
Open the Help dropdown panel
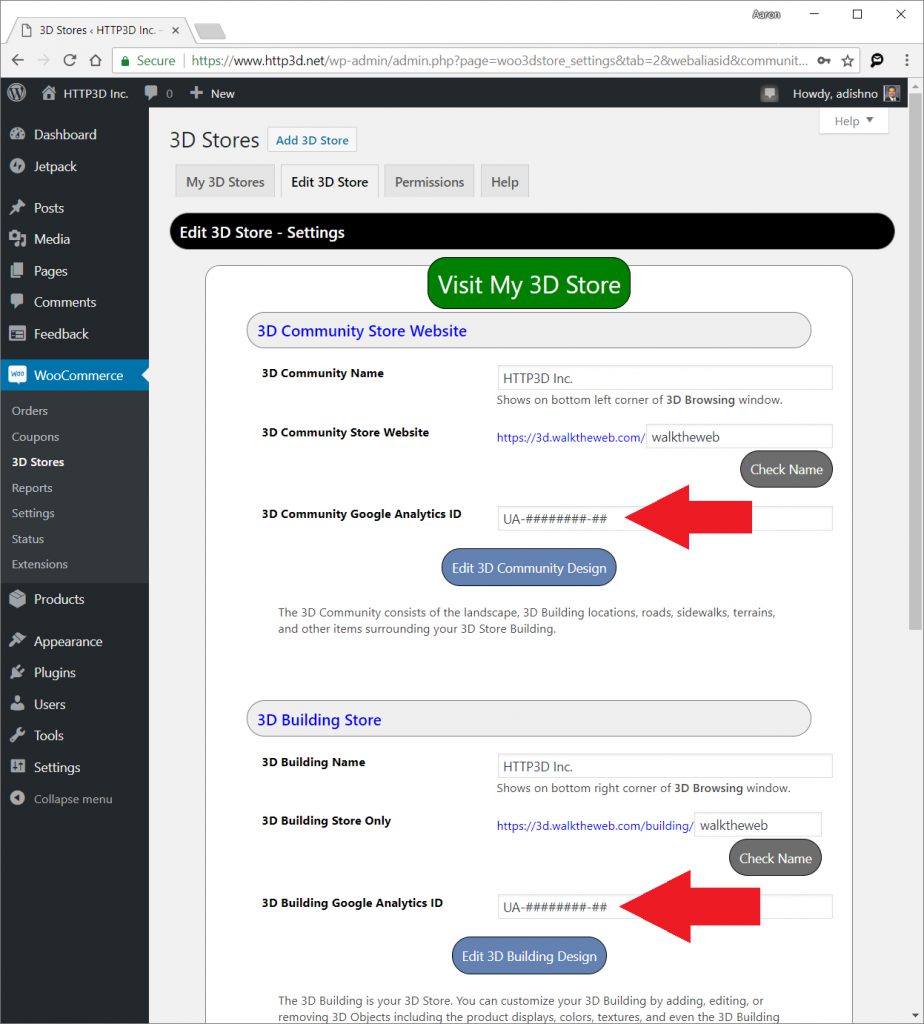853,120
